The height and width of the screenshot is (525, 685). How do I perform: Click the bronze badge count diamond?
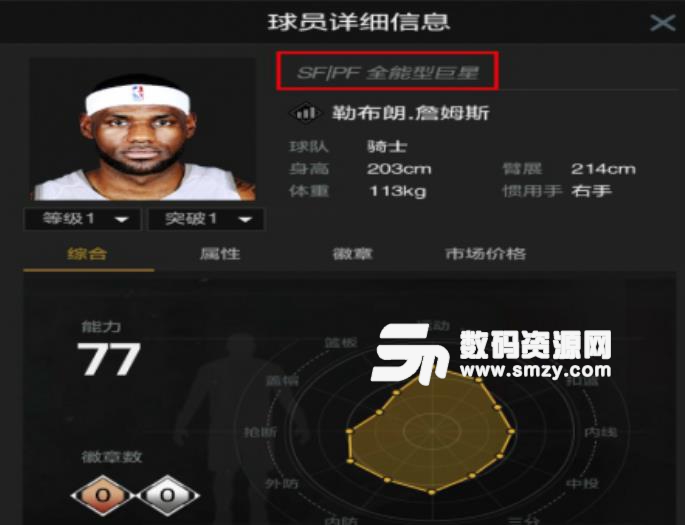[102, 496]
